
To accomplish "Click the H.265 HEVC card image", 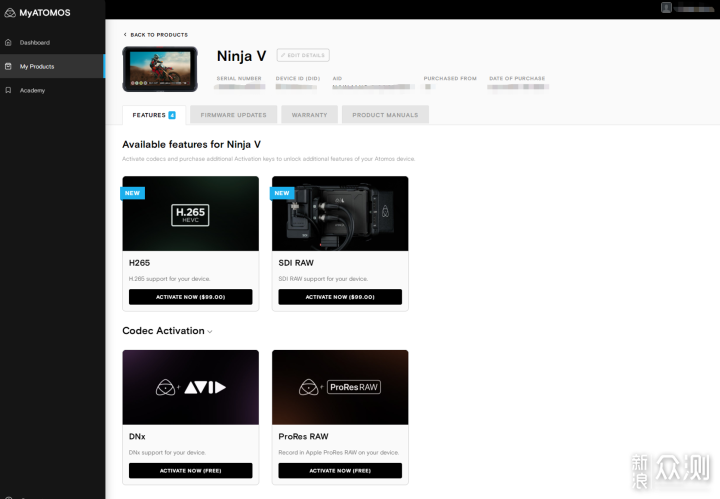I will [191, 213].
